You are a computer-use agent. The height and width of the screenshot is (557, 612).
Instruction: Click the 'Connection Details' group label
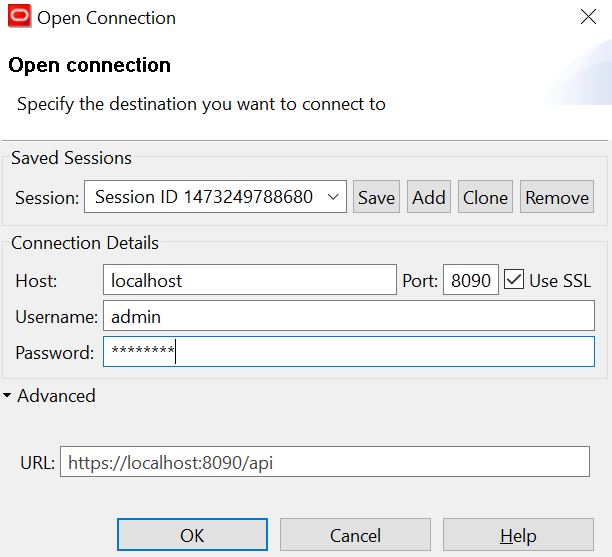85,243
